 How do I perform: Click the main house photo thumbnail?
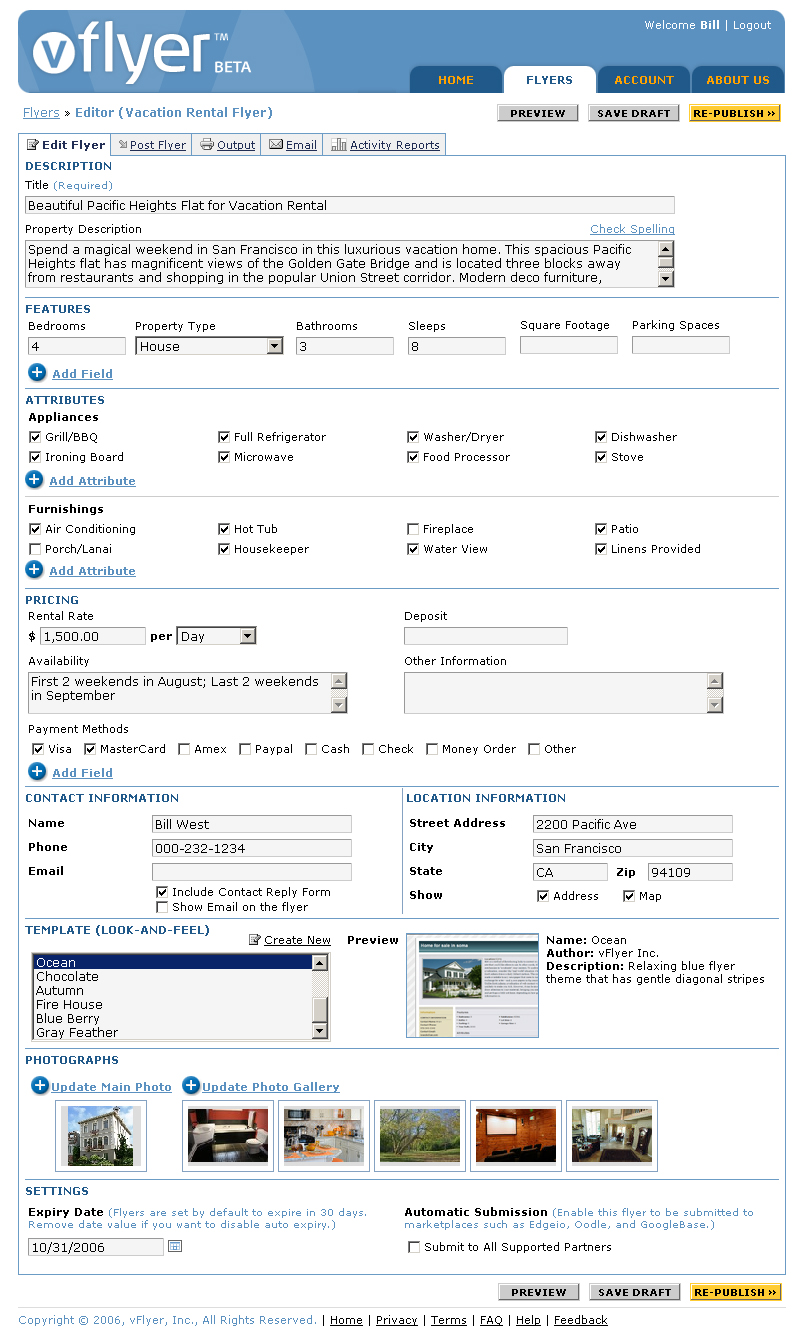point(101,1135)
